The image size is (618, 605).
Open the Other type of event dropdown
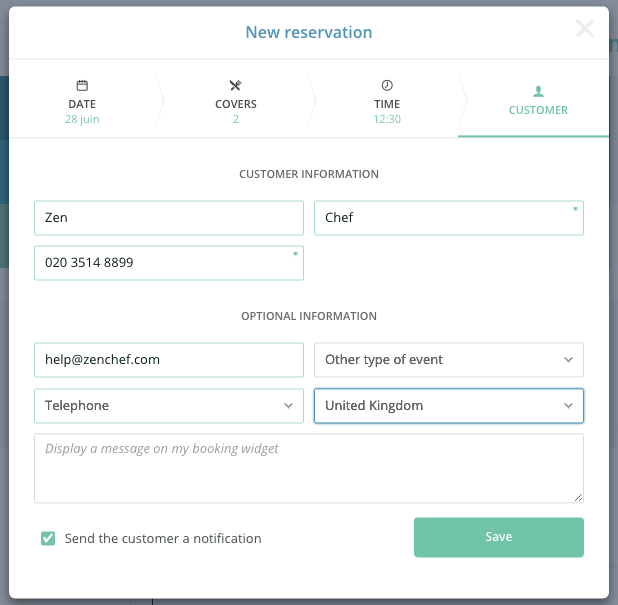(x=449, y=359)
